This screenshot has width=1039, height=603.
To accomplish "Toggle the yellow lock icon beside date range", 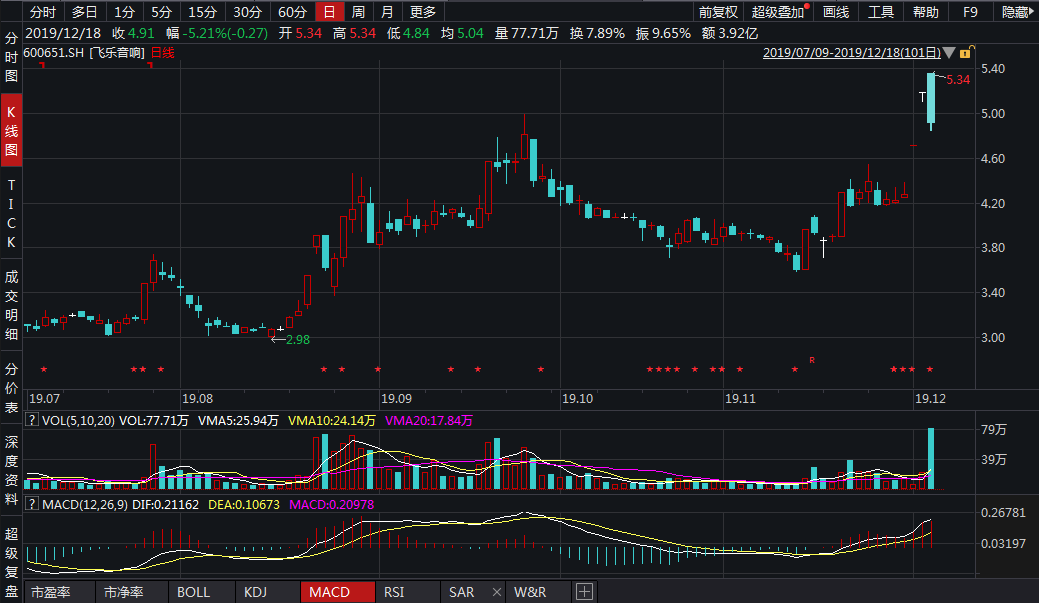I will (x=965, y=52).
